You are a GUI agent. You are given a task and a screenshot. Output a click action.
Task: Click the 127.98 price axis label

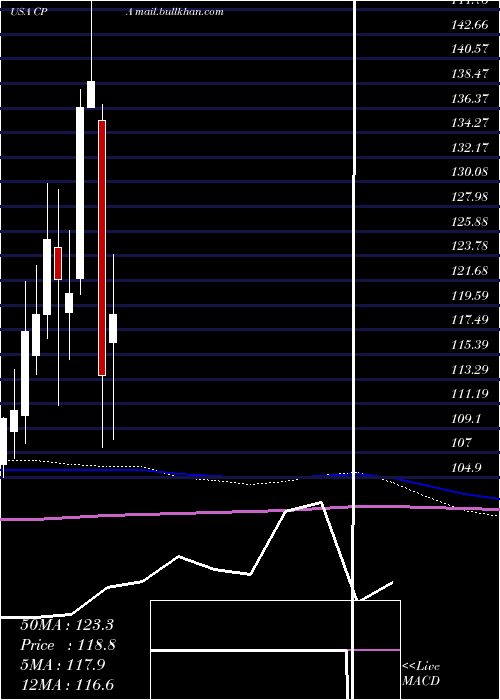470,196
